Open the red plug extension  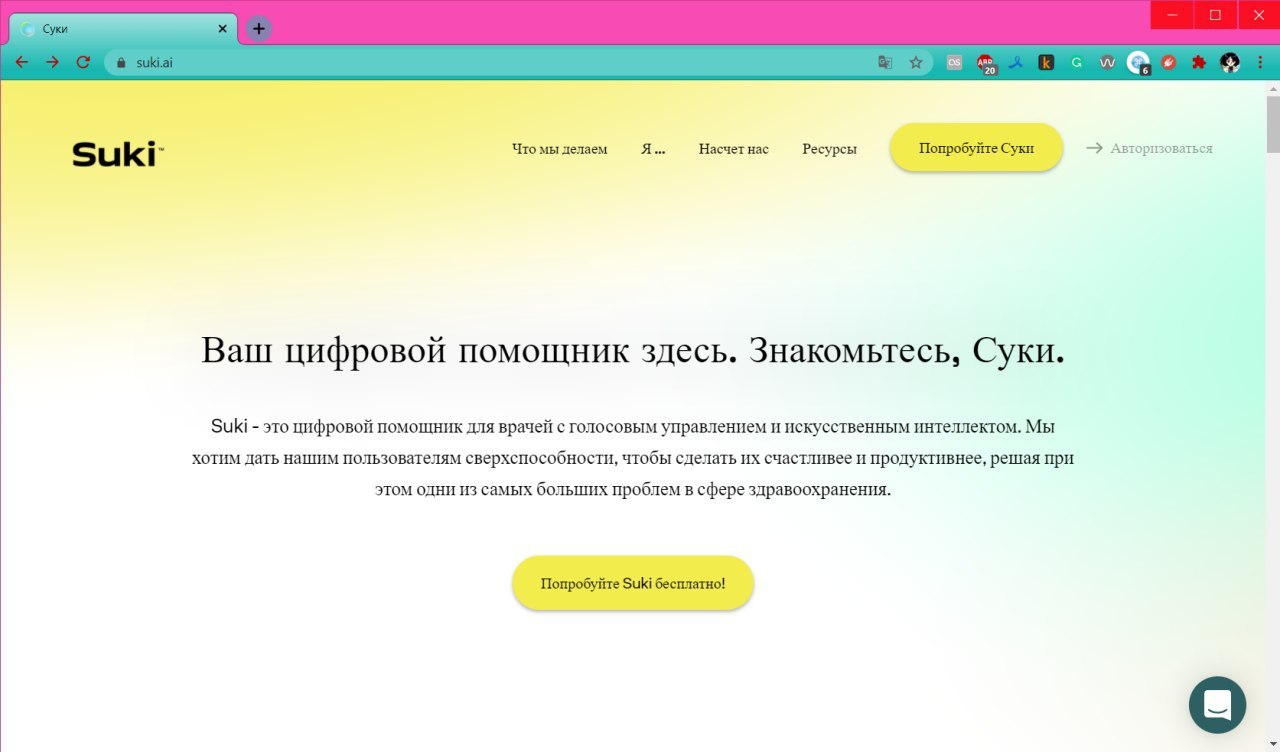(1168, 62)
